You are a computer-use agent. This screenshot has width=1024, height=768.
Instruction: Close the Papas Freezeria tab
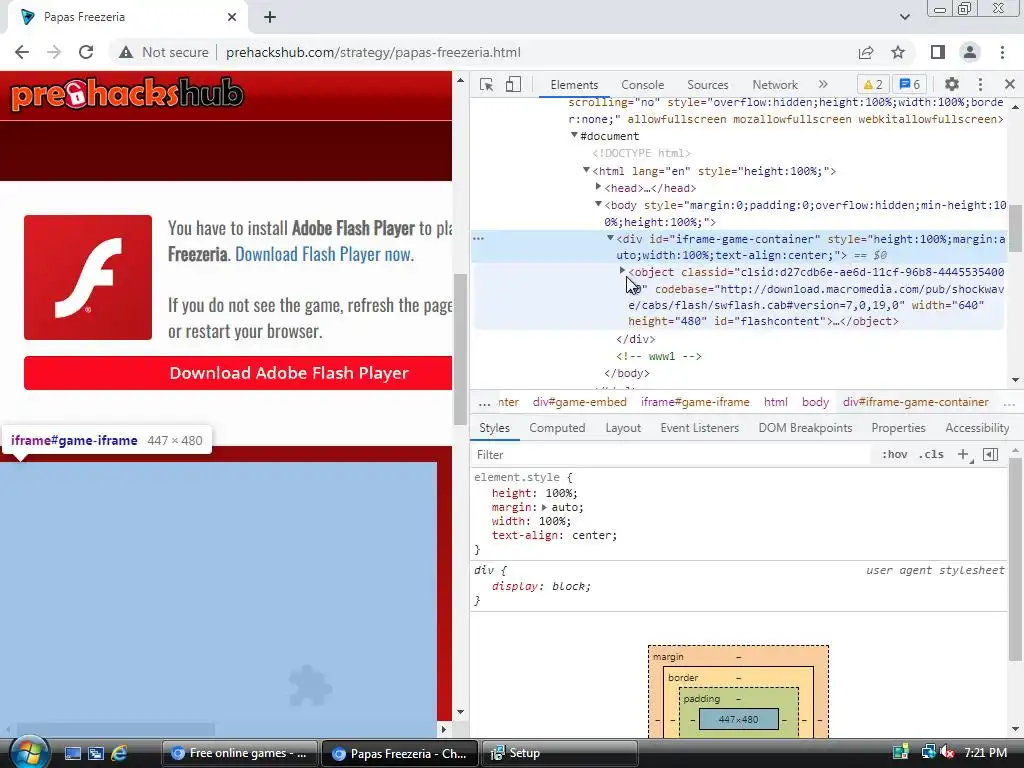[232, 17]
